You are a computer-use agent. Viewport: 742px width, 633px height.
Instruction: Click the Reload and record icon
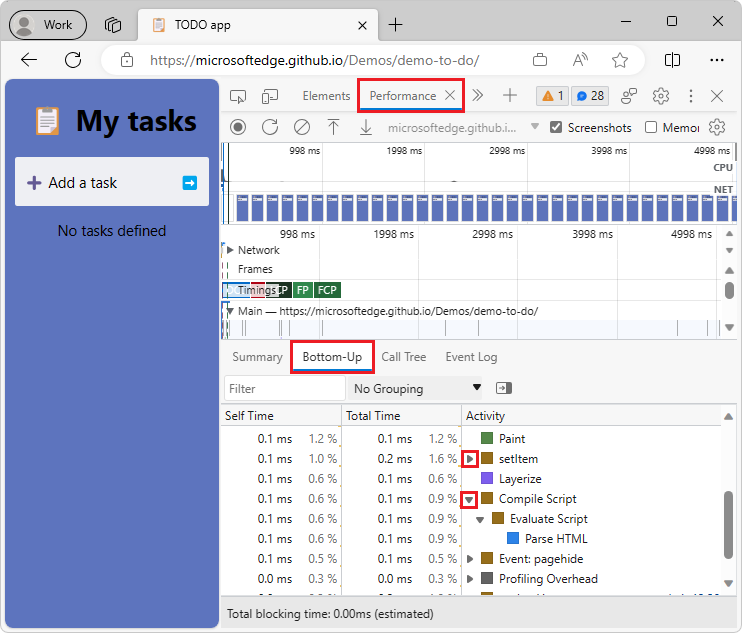(270, 127)
